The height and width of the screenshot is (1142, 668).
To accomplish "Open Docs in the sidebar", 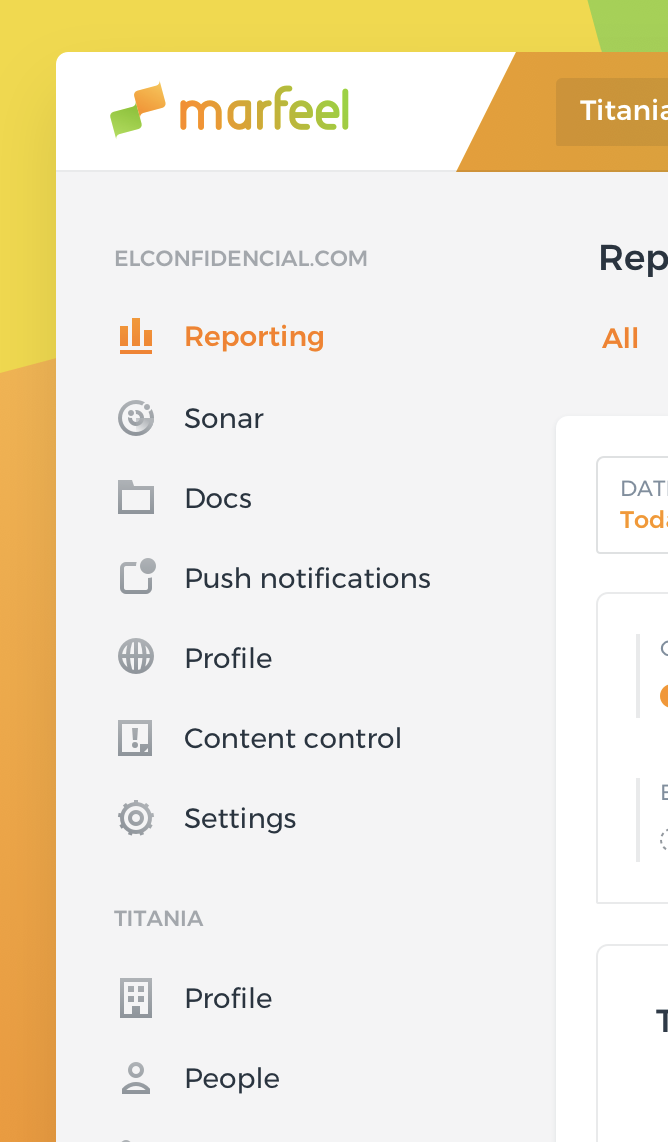I will coord(218,498).
